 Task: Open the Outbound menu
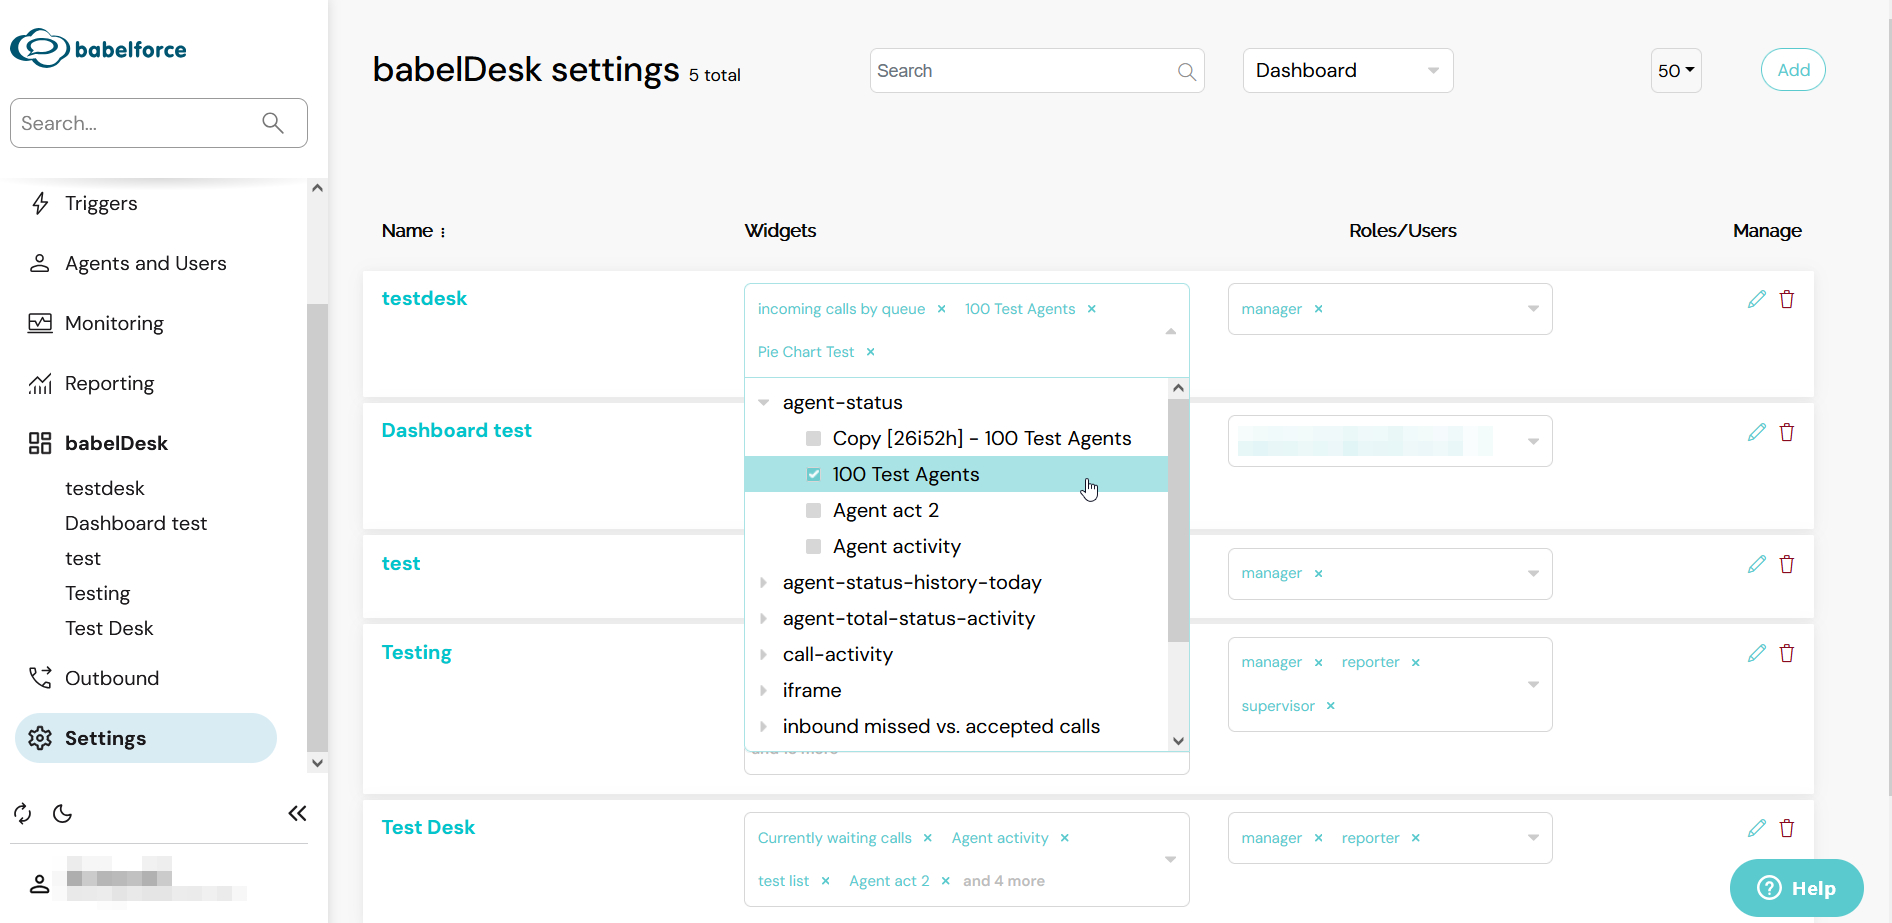112,678
